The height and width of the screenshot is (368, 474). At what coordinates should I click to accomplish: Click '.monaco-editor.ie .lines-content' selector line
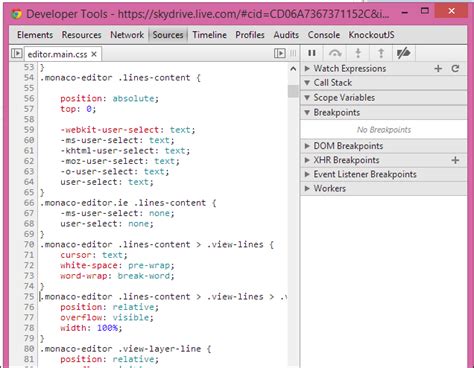coord(128,203)
